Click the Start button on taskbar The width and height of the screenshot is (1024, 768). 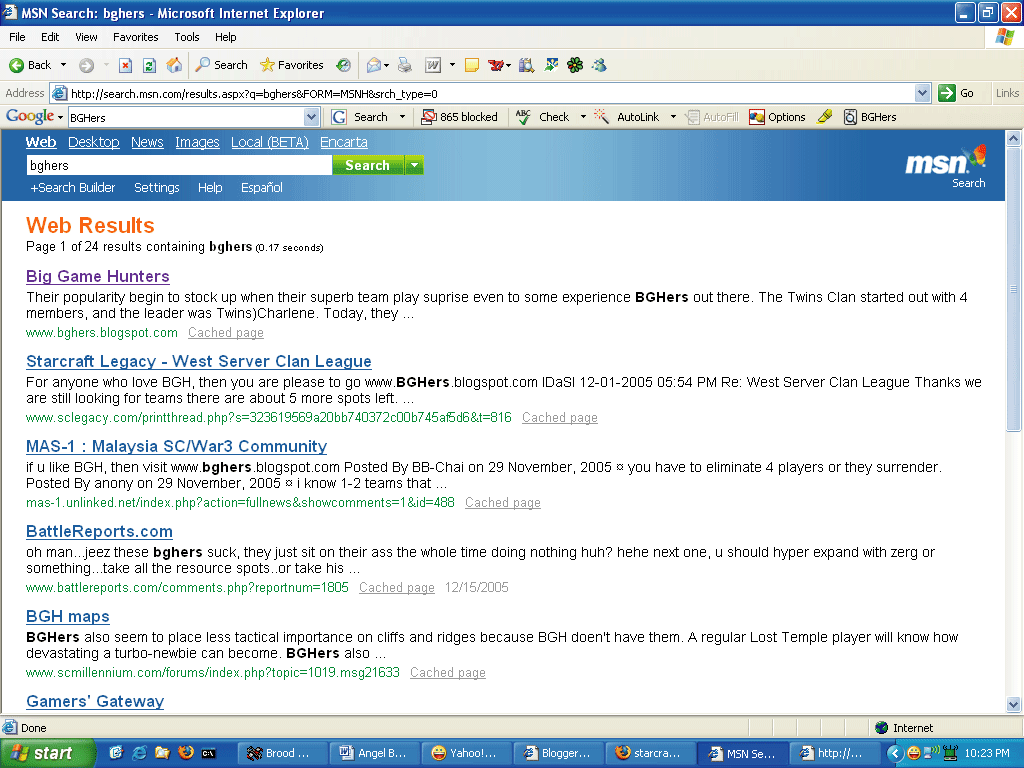click(48, 753)
